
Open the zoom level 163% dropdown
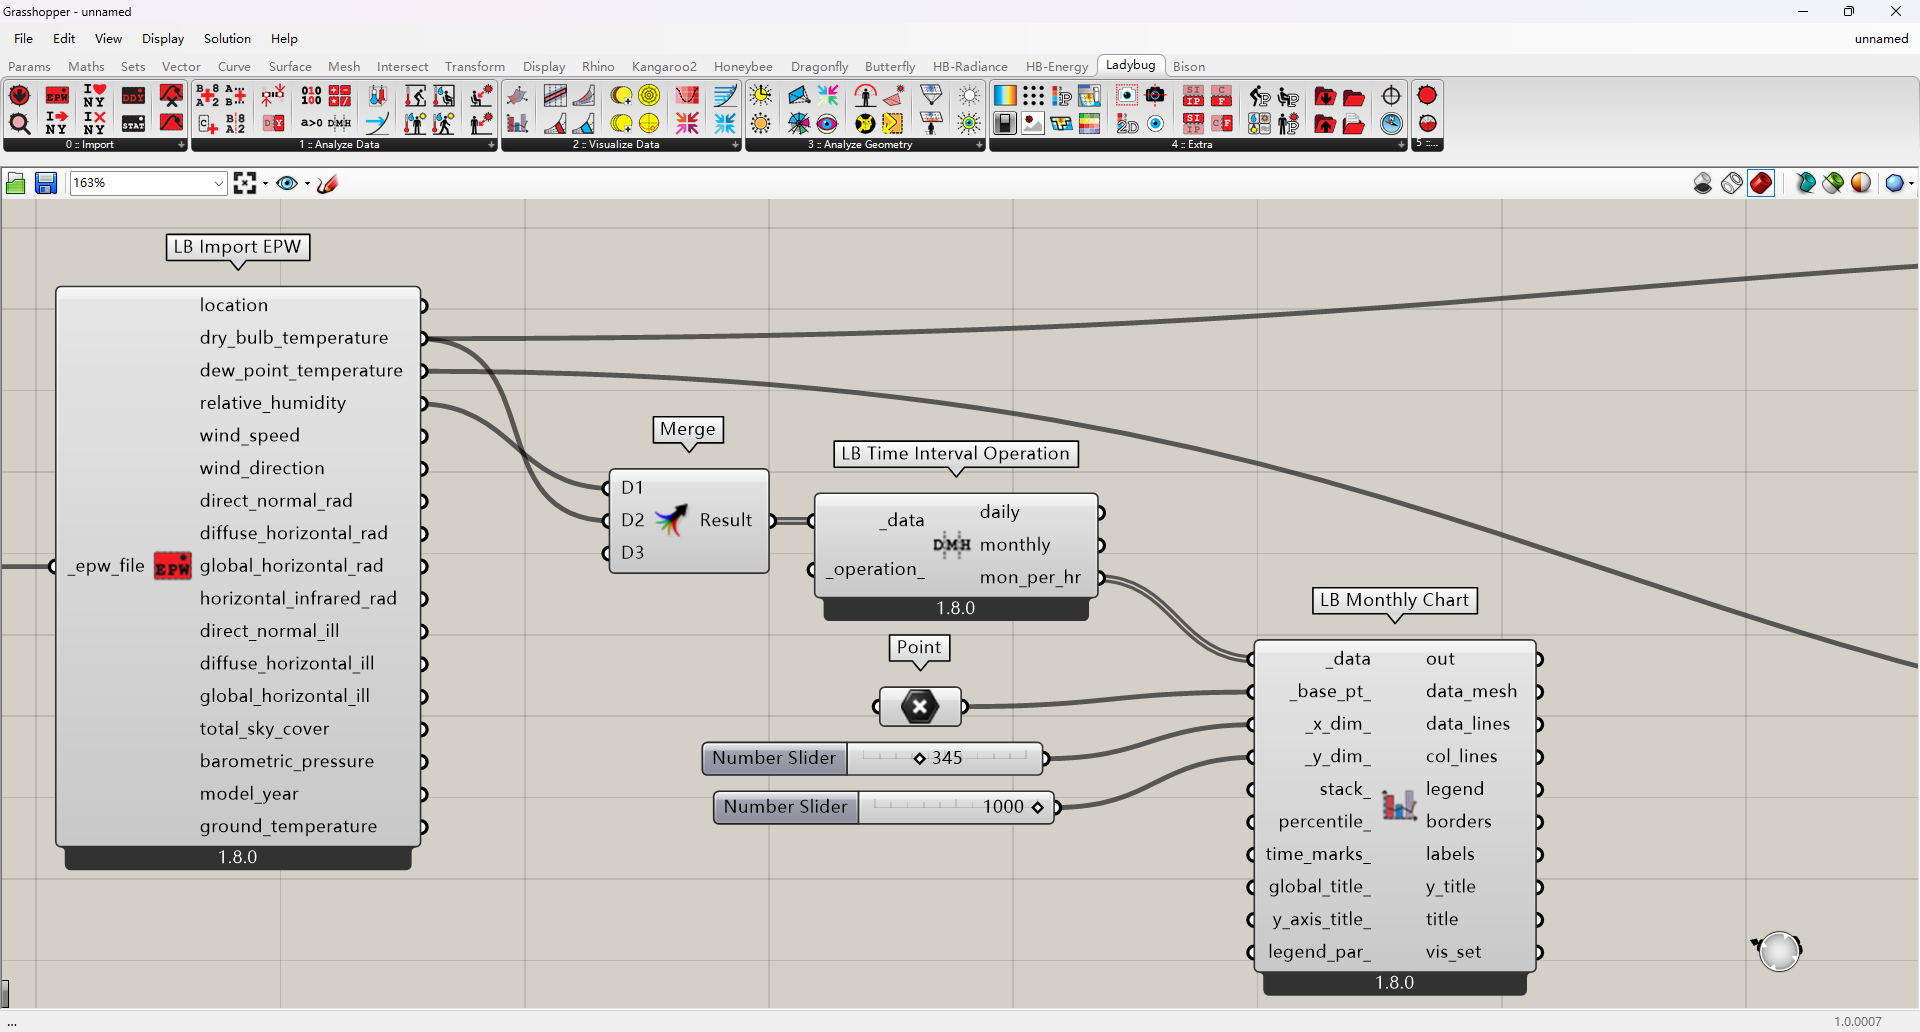[148, 183]
